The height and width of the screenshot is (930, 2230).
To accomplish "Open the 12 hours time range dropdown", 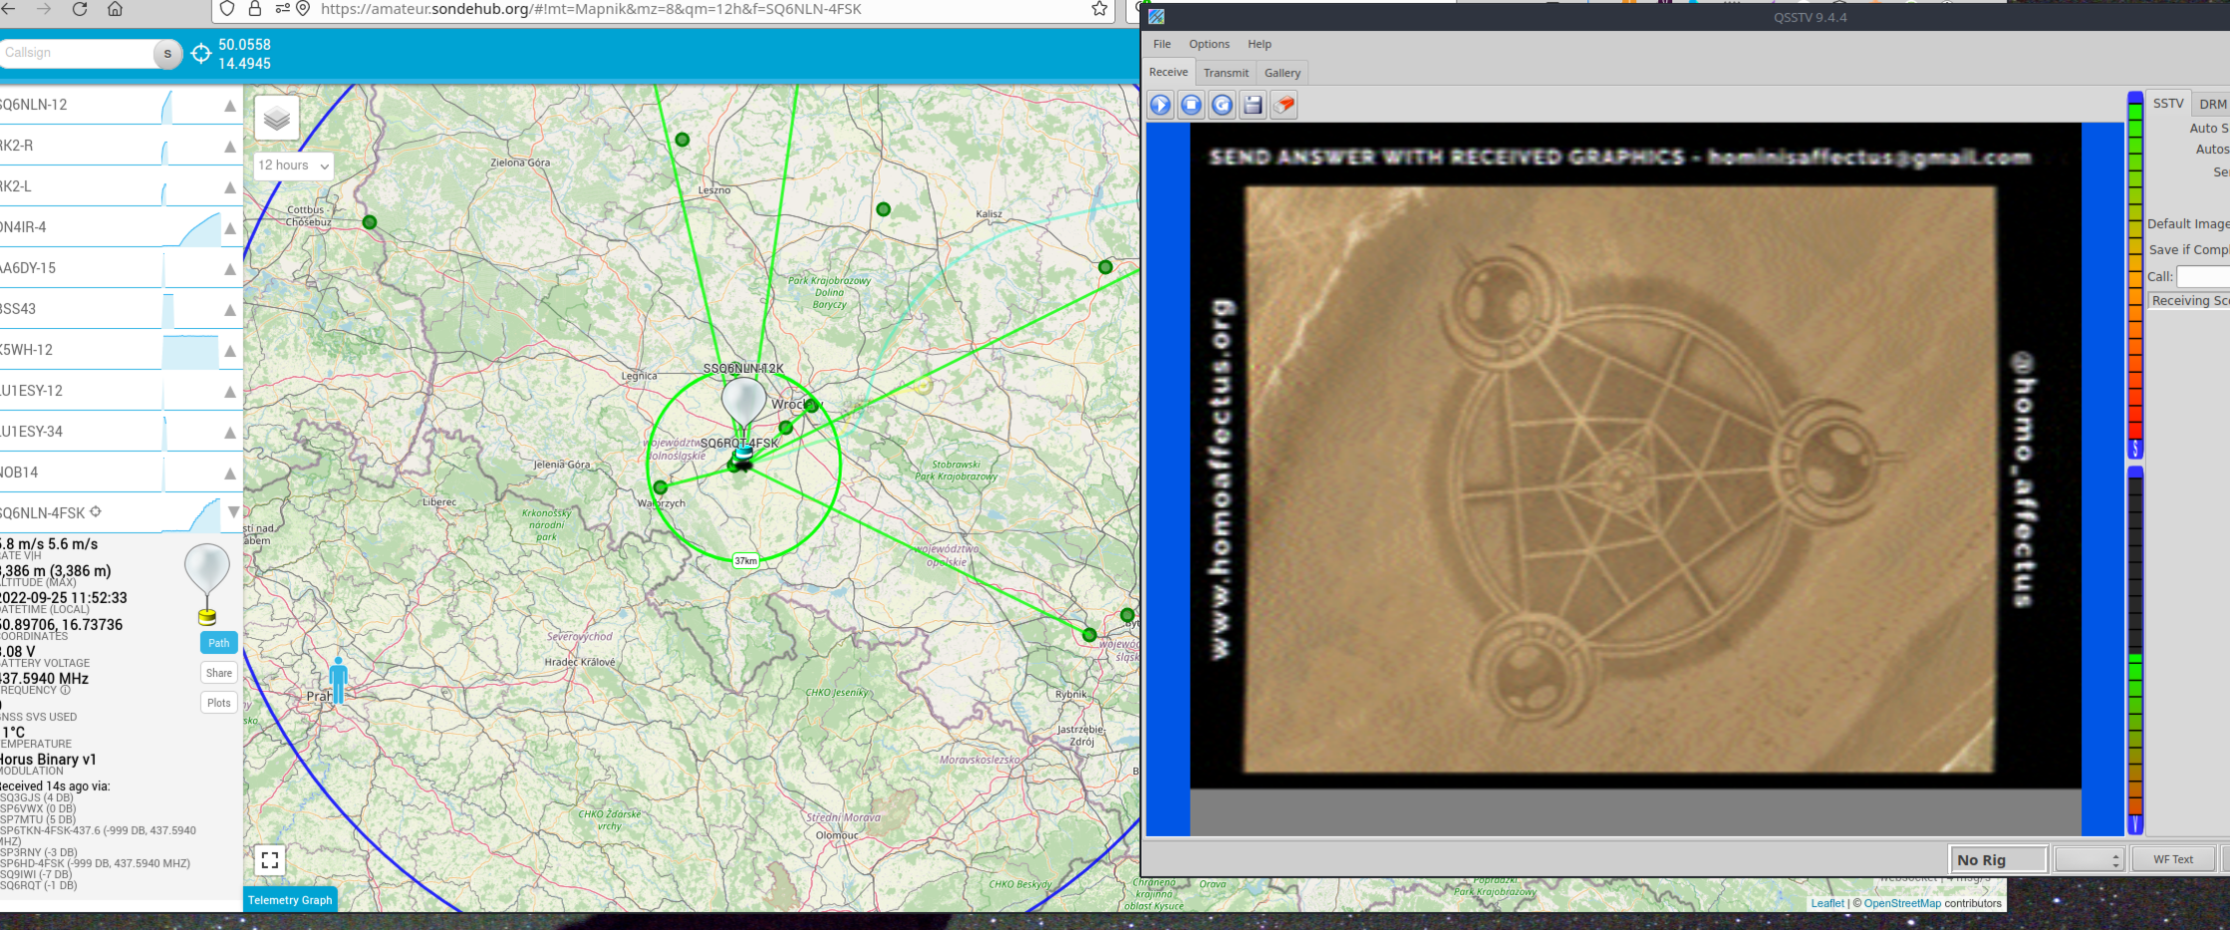I will (x=294, y=166).
